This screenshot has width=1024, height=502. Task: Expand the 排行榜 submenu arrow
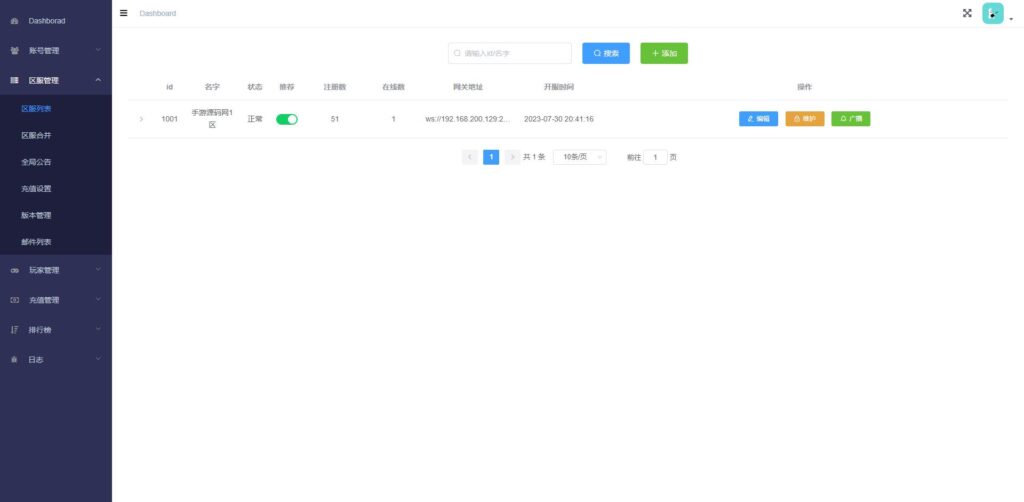(x=98, y=329)
